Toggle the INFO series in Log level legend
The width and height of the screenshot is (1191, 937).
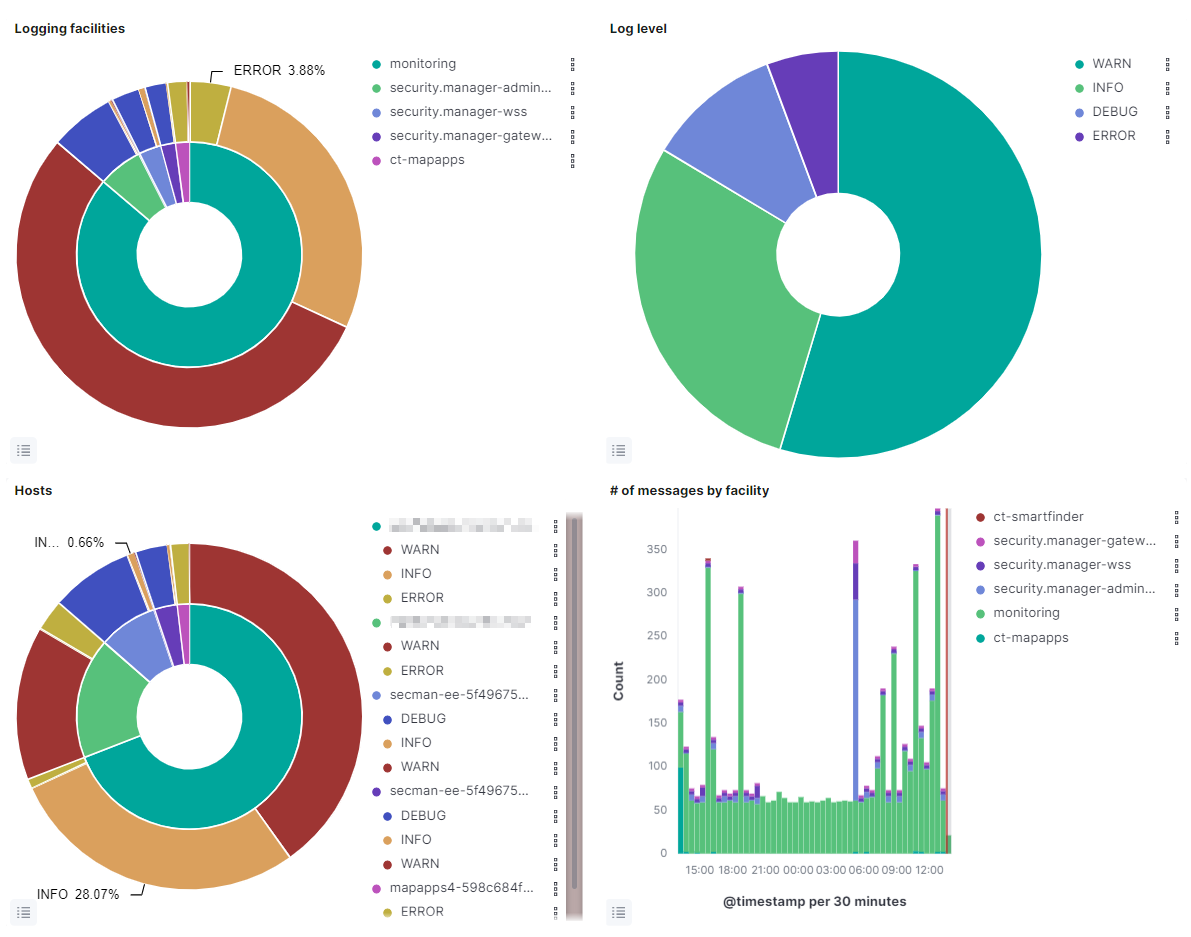coord(1110,87)
